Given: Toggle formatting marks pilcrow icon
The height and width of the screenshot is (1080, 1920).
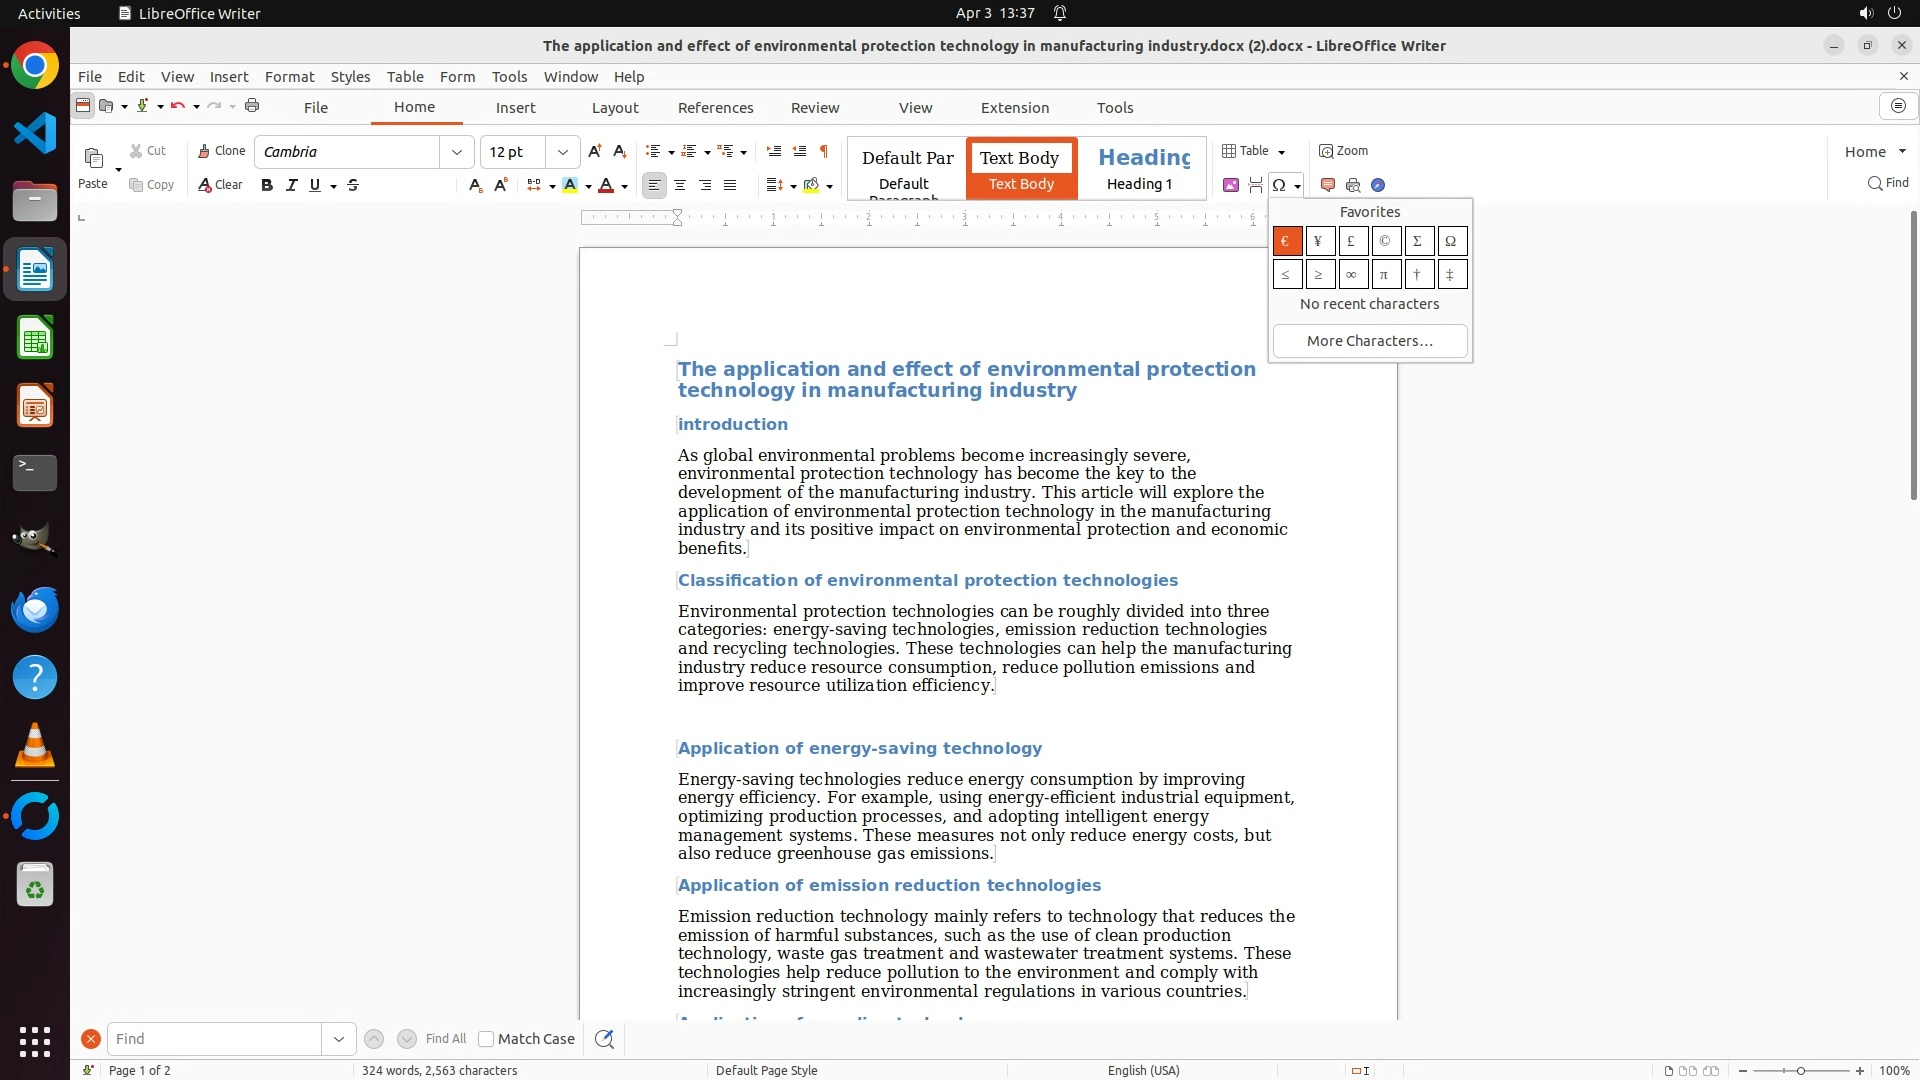Looking at the screenshot, I should click(824, 151).
